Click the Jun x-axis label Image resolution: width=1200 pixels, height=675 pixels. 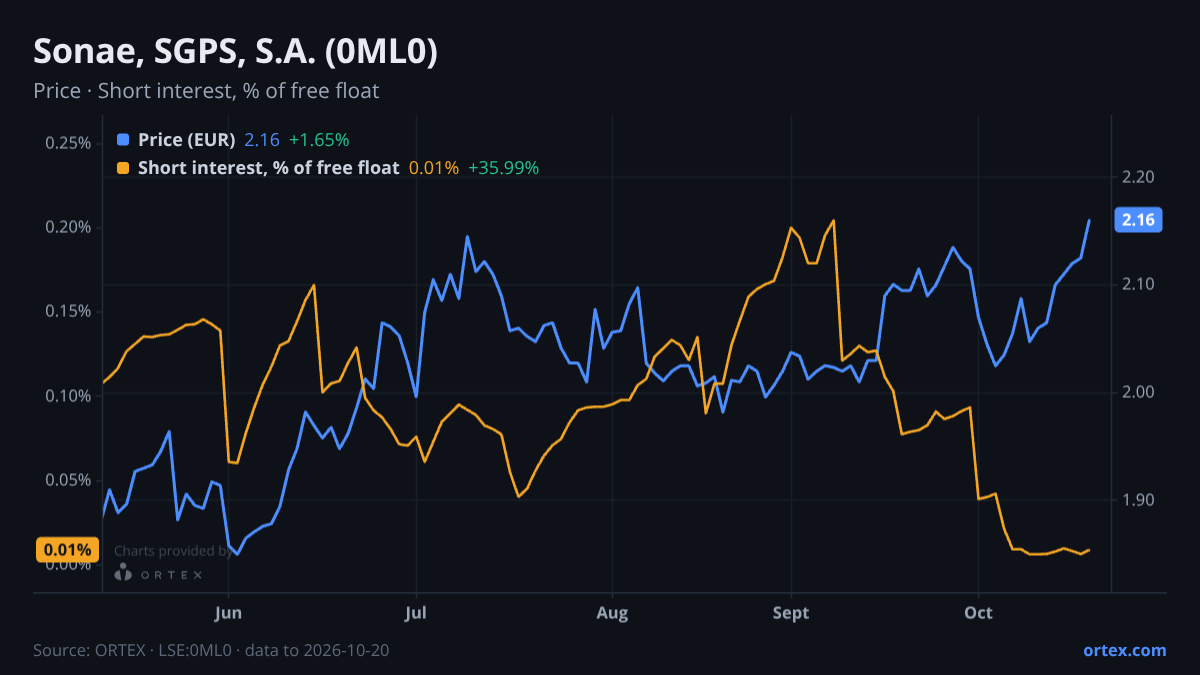tap(229, 612)
